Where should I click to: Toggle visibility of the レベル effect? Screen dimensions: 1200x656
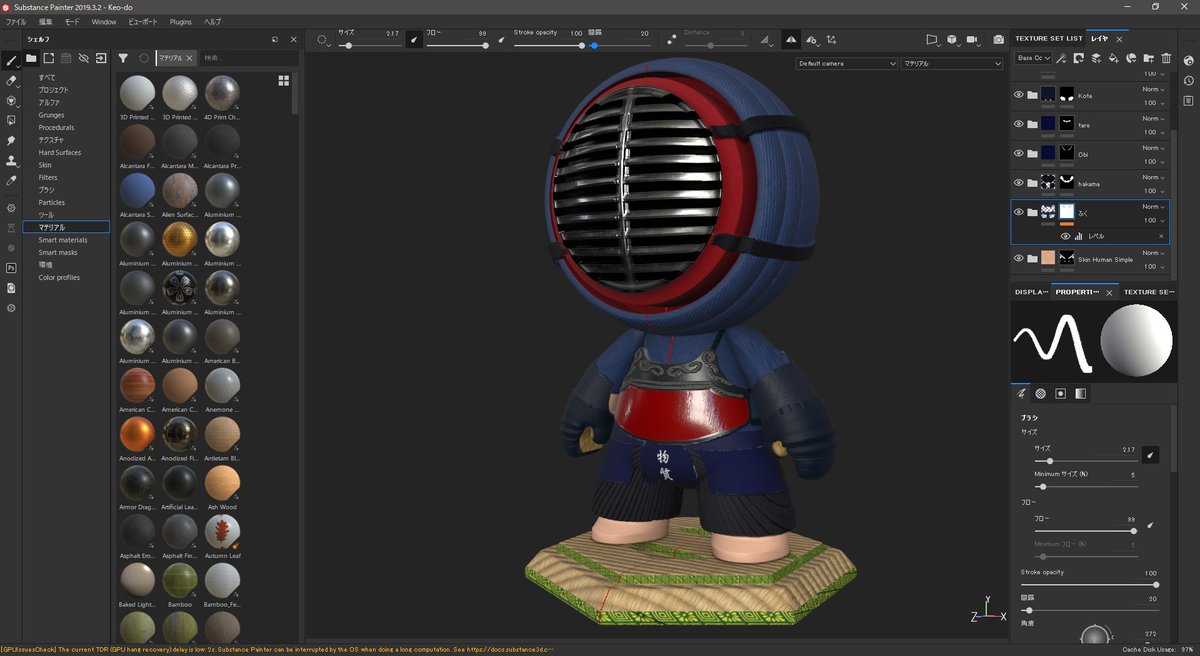click(1066, 236)
